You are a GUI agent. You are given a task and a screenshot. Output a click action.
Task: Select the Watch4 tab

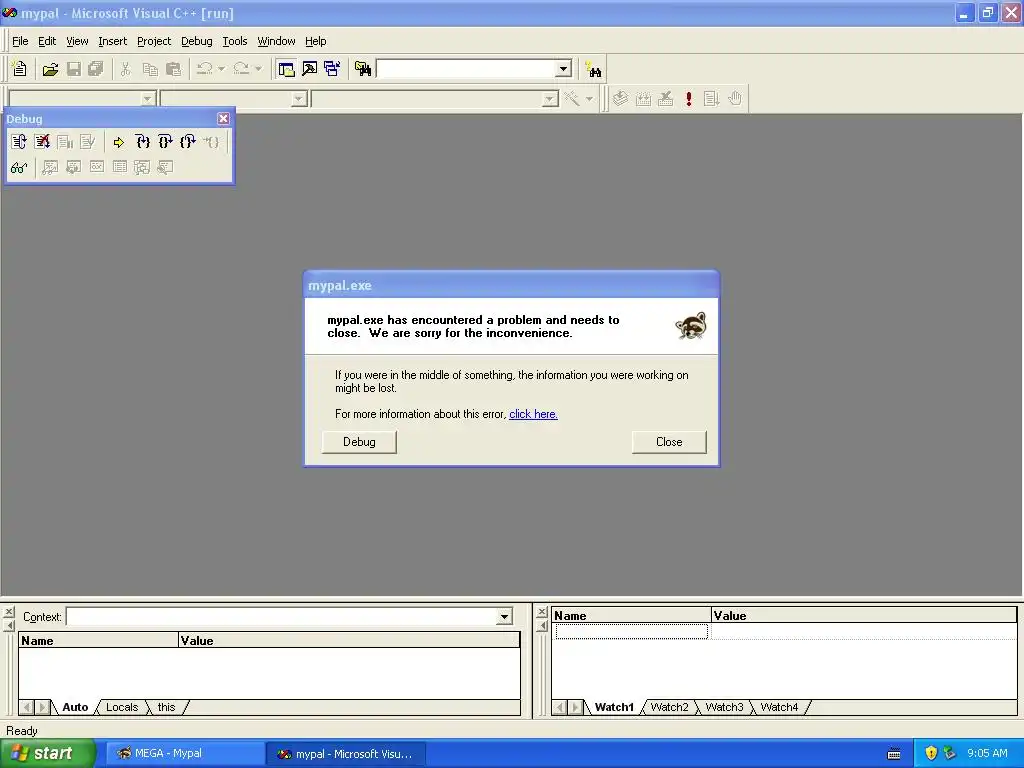click(779, 707)
